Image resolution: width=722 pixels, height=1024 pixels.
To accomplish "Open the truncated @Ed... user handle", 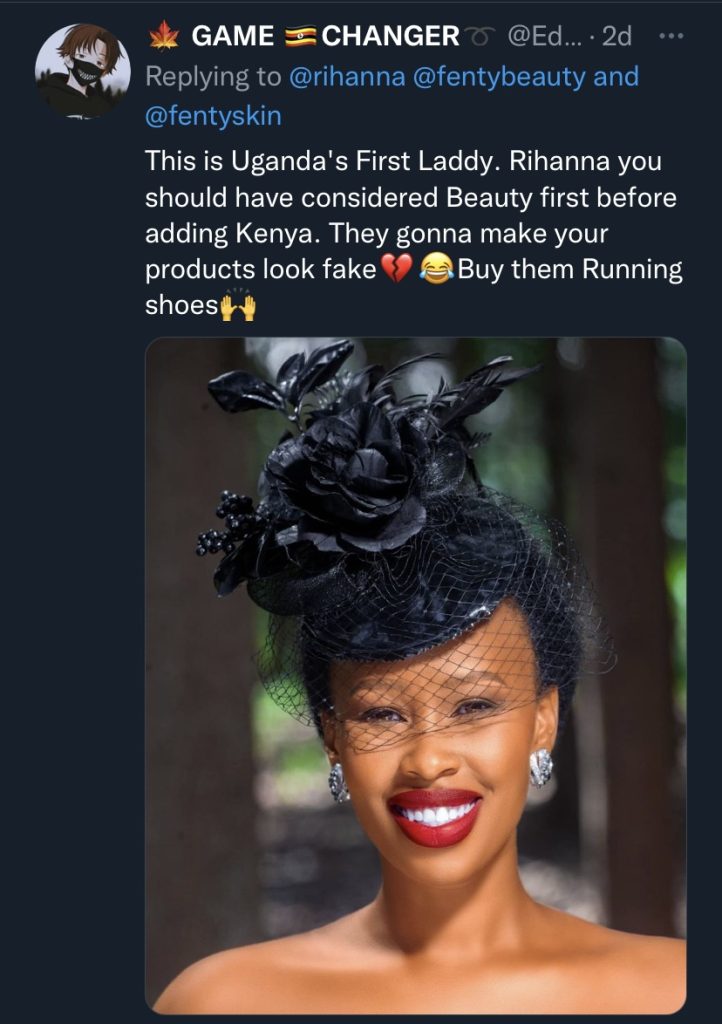I will (542, 37).
